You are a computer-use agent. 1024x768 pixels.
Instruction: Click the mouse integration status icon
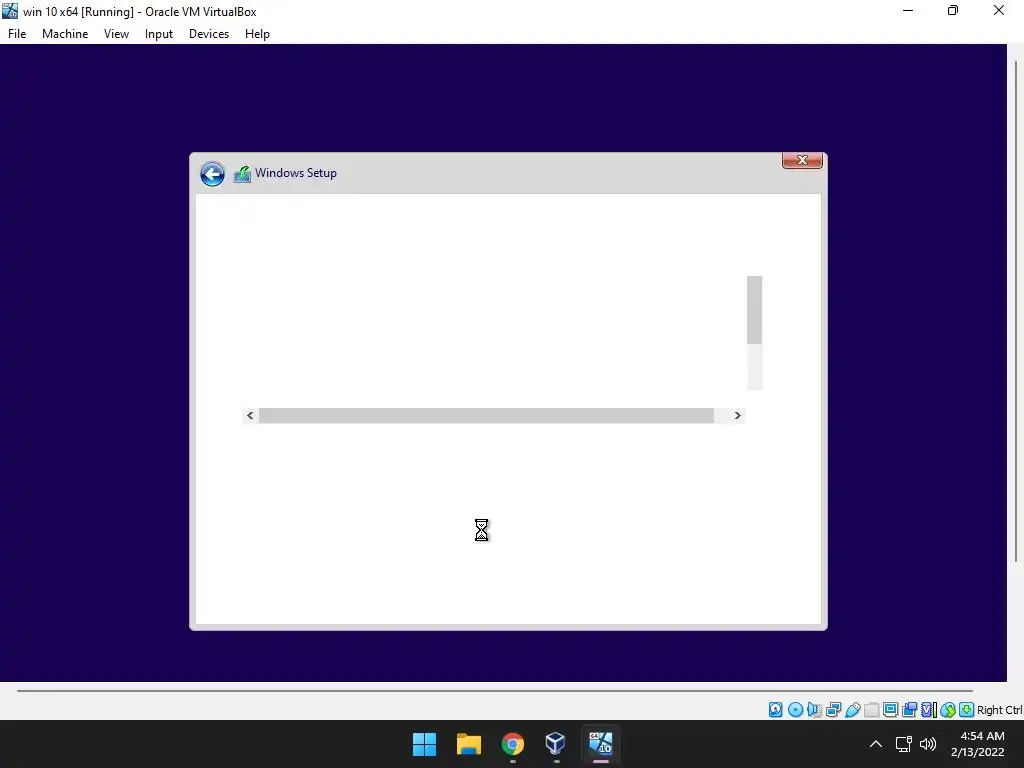pyautogui.click(x=948, y=710)
